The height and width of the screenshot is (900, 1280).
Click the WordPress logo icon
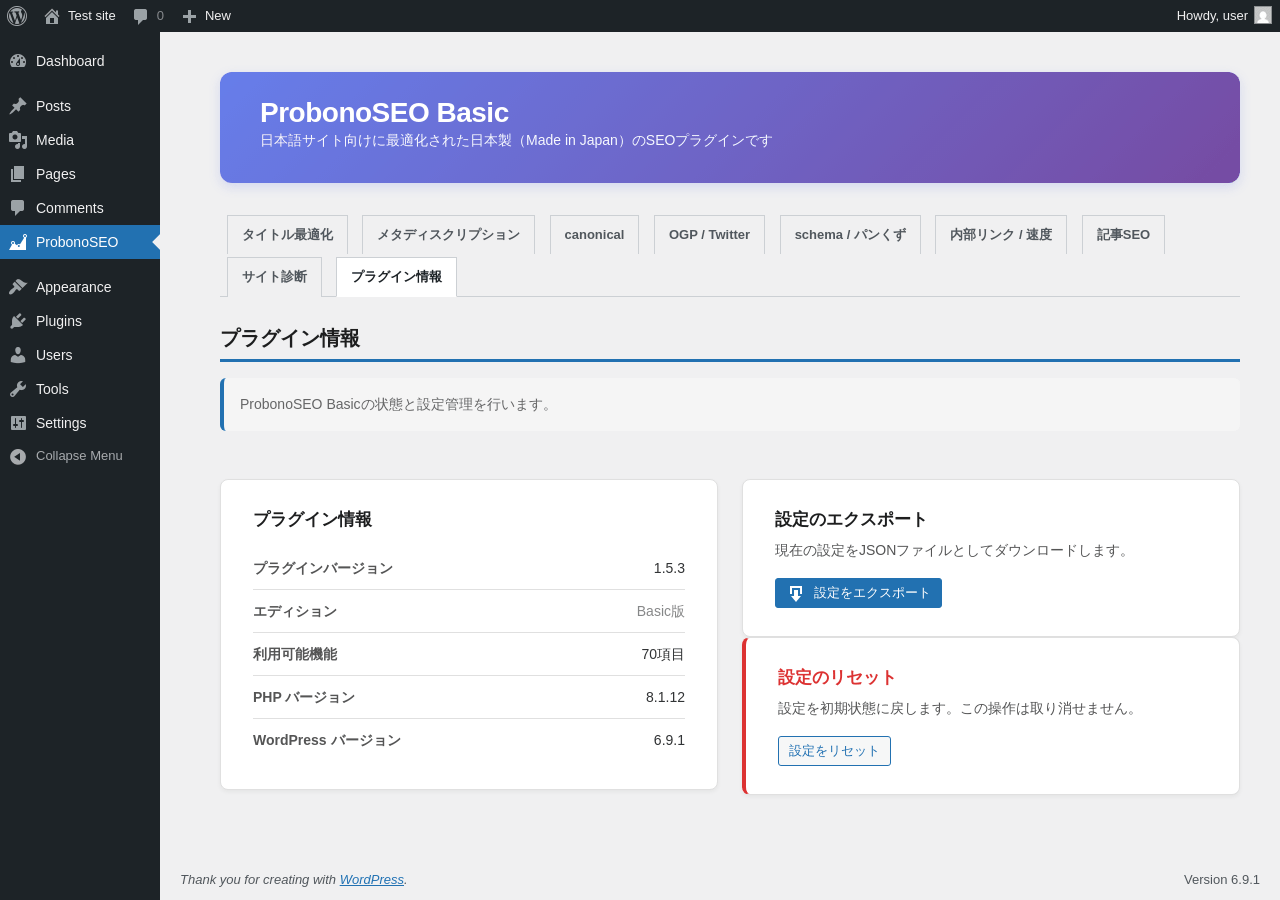point(17,16)
